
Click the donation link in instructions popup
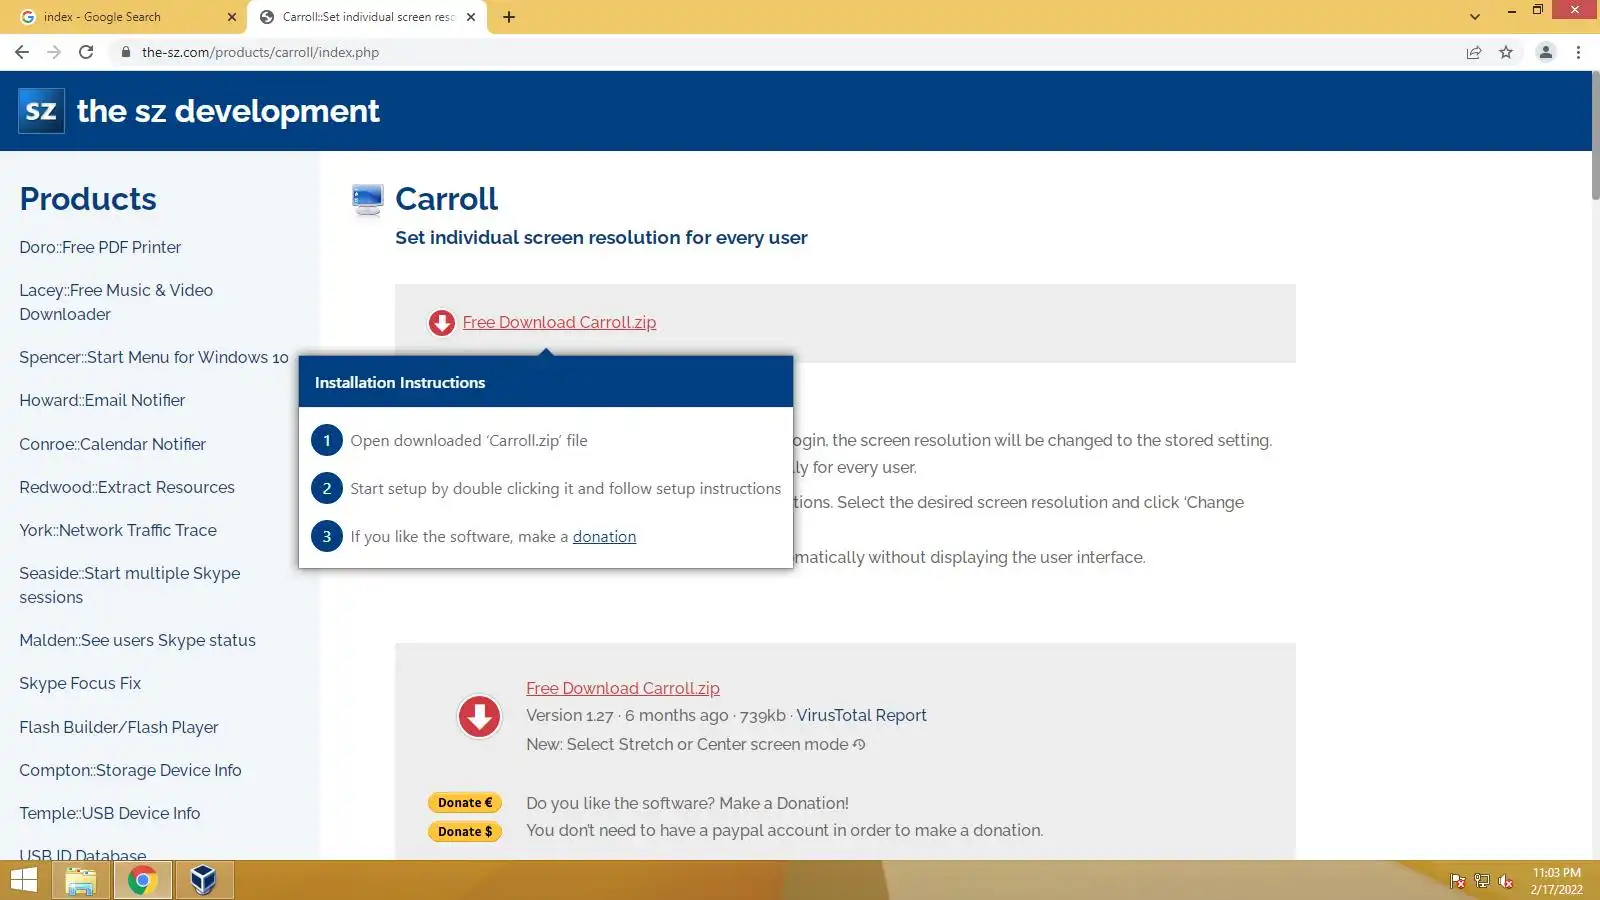tap(604, 536)
